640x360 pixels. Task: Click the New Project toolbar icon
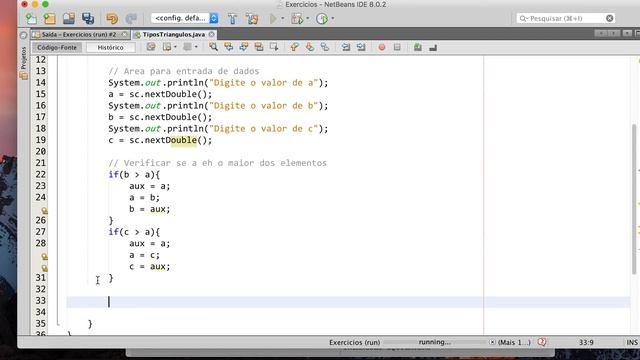(x=50, y=18)
